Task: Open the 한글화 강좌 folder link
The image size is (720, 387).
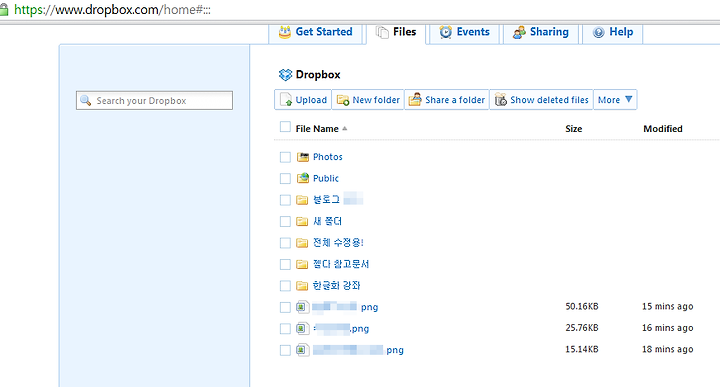Action: coord(337,286)
